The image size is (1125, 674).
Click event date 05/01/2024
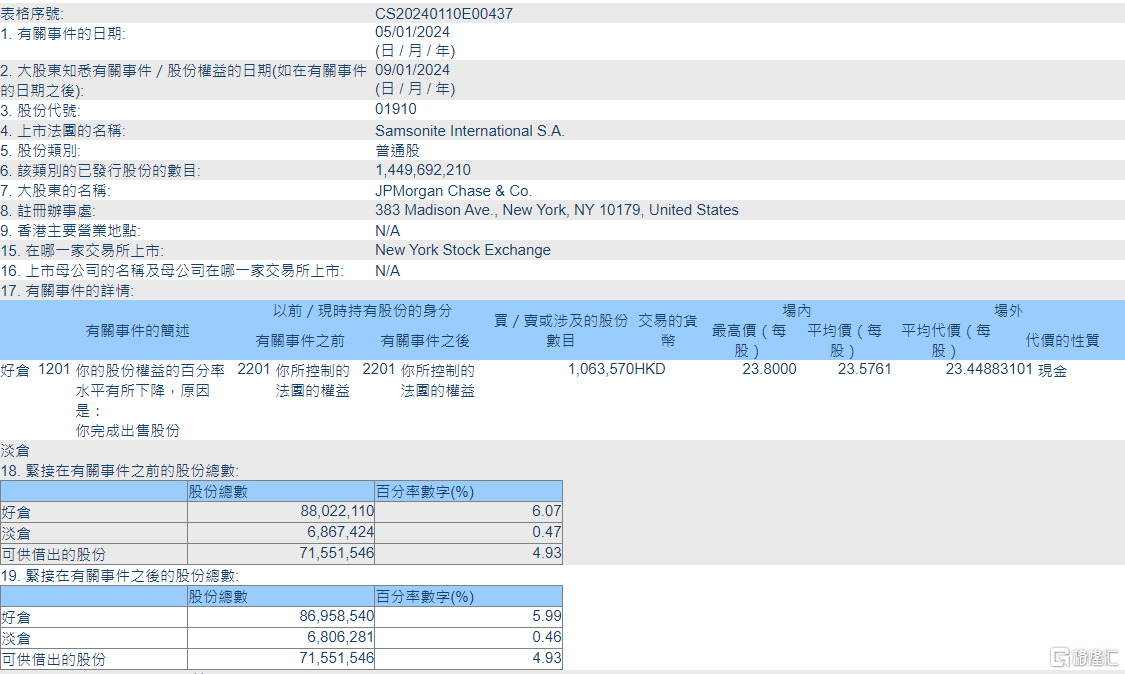point(413,32)
